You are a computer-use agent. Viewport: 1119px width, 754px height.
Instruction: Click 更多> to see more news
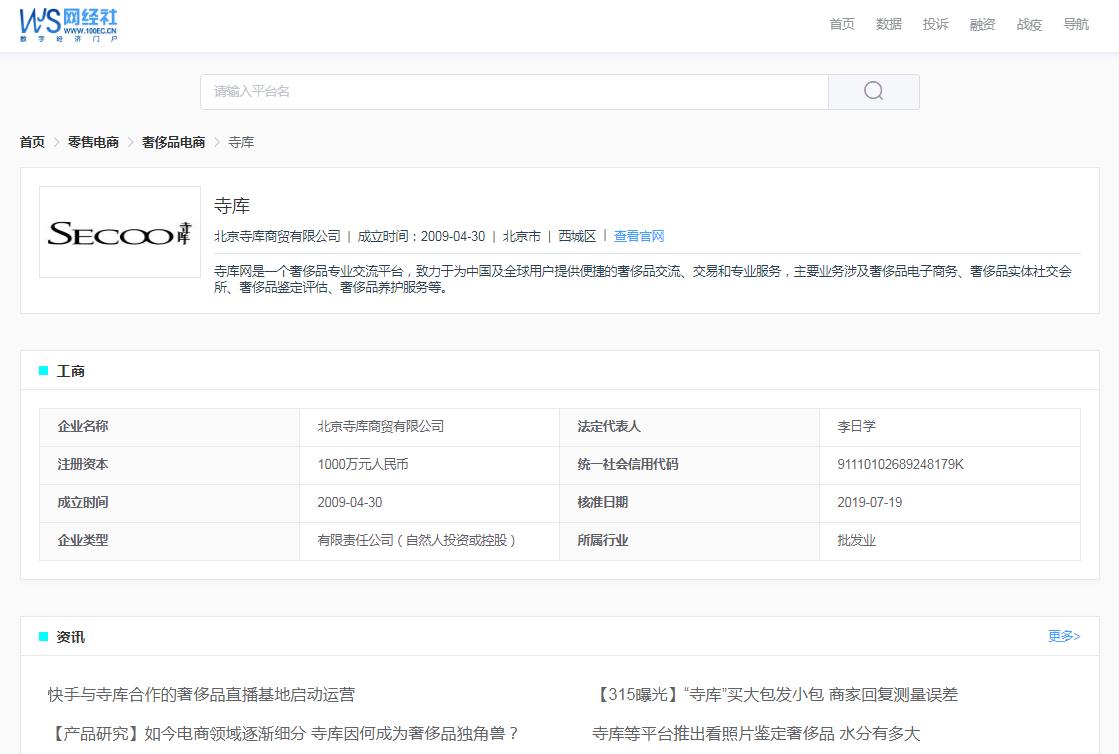point(1064,635)
